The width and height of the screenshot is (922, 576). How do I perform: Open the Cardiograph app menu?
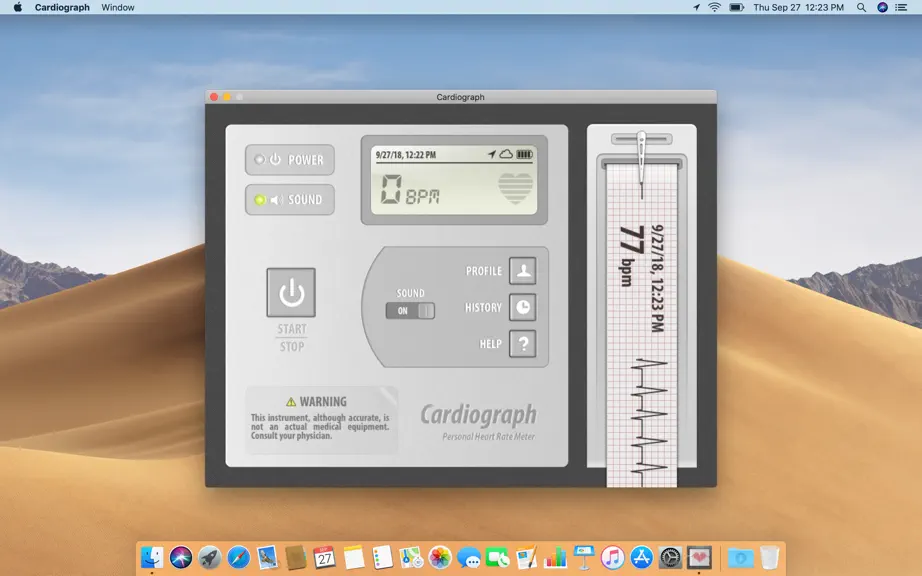tap(62, 7)
